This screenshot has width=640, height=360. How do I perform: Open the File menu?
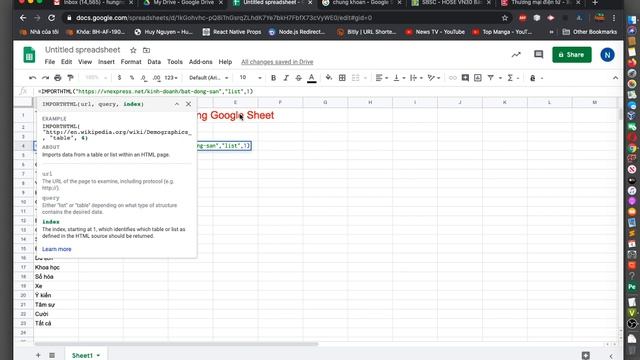click(49, 62)
